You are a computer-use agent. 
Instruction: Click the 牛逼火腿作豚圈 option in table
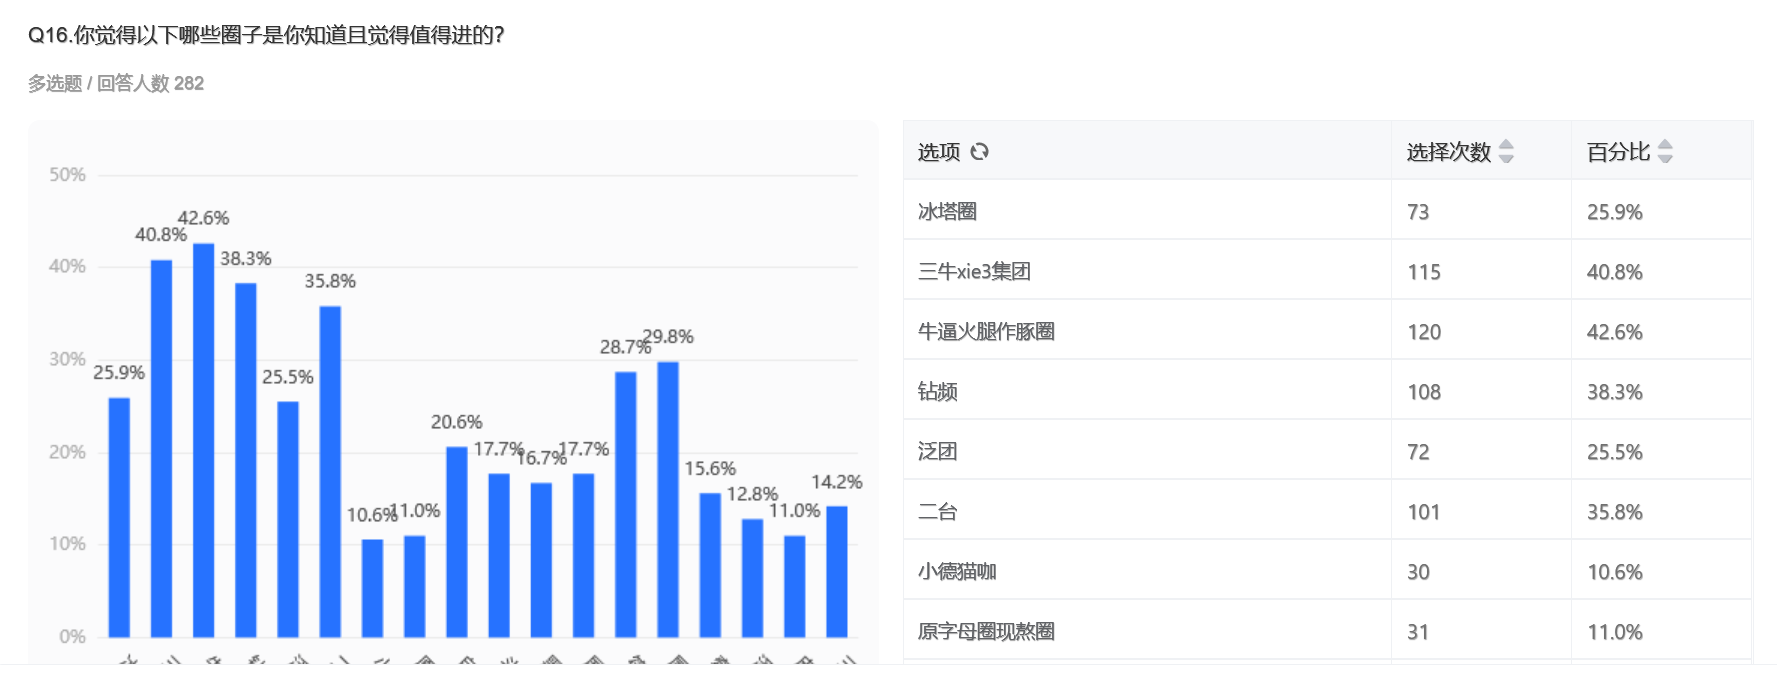coord(986,332)
